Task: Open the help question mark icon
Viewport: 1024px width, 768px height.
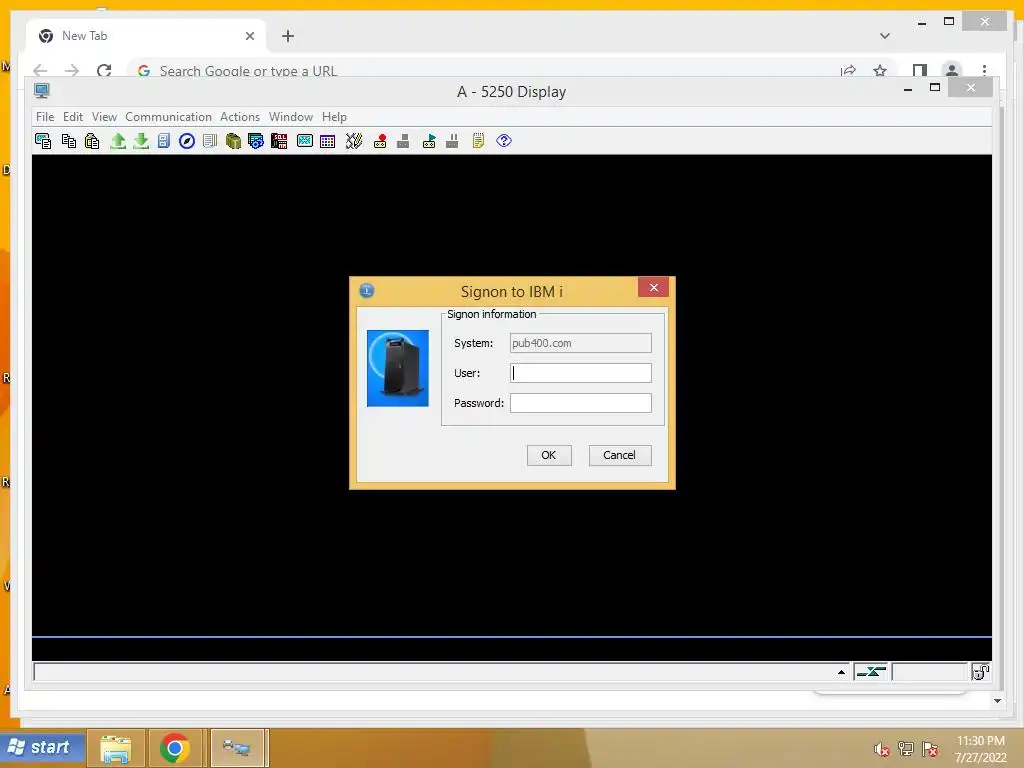Action: pos(504,140)
